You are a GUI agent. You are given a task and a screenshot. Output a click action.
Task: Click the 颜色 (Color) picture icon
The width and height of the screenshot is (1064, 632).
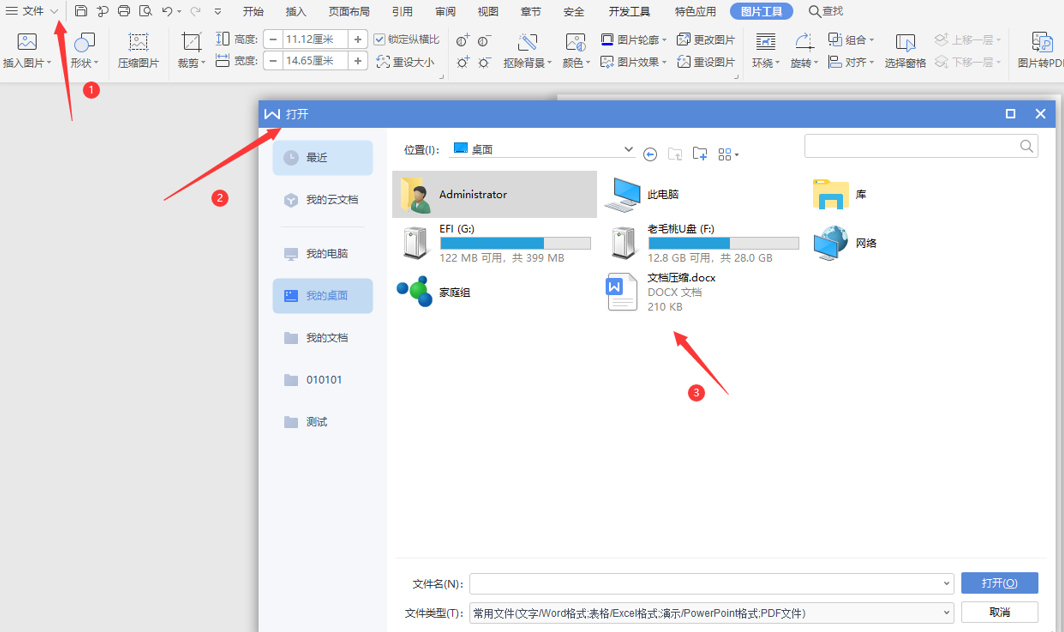575,42
